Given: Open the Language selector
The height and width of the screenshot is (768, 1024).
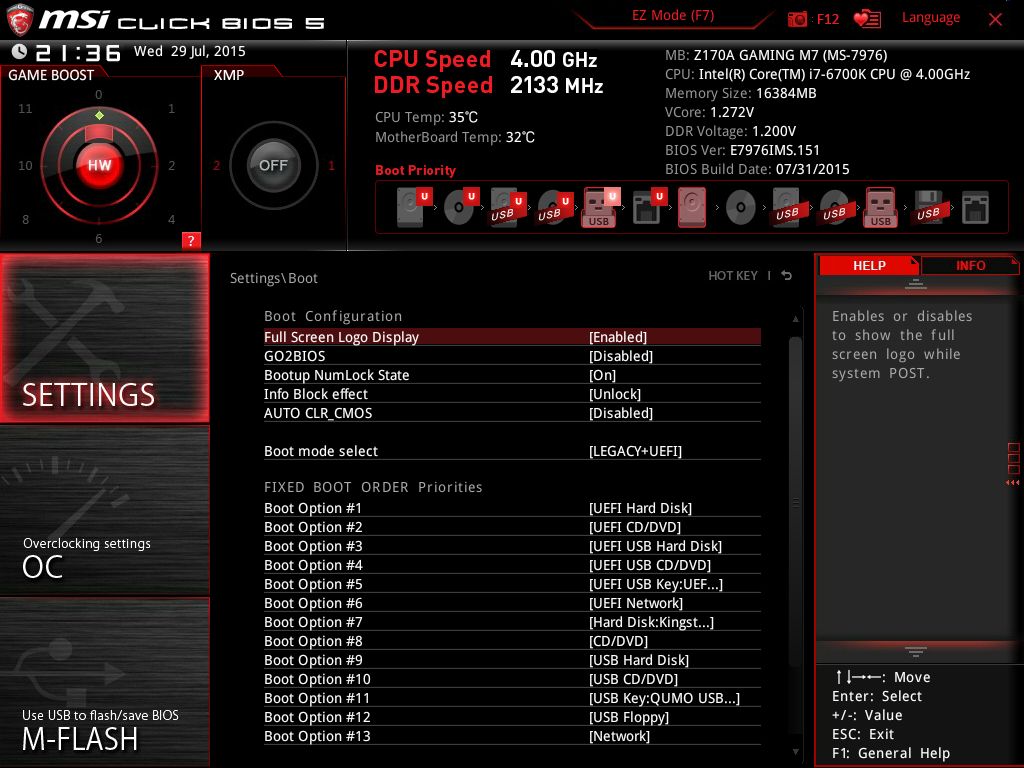Looking at the screenshot, I should pos(931,18).
